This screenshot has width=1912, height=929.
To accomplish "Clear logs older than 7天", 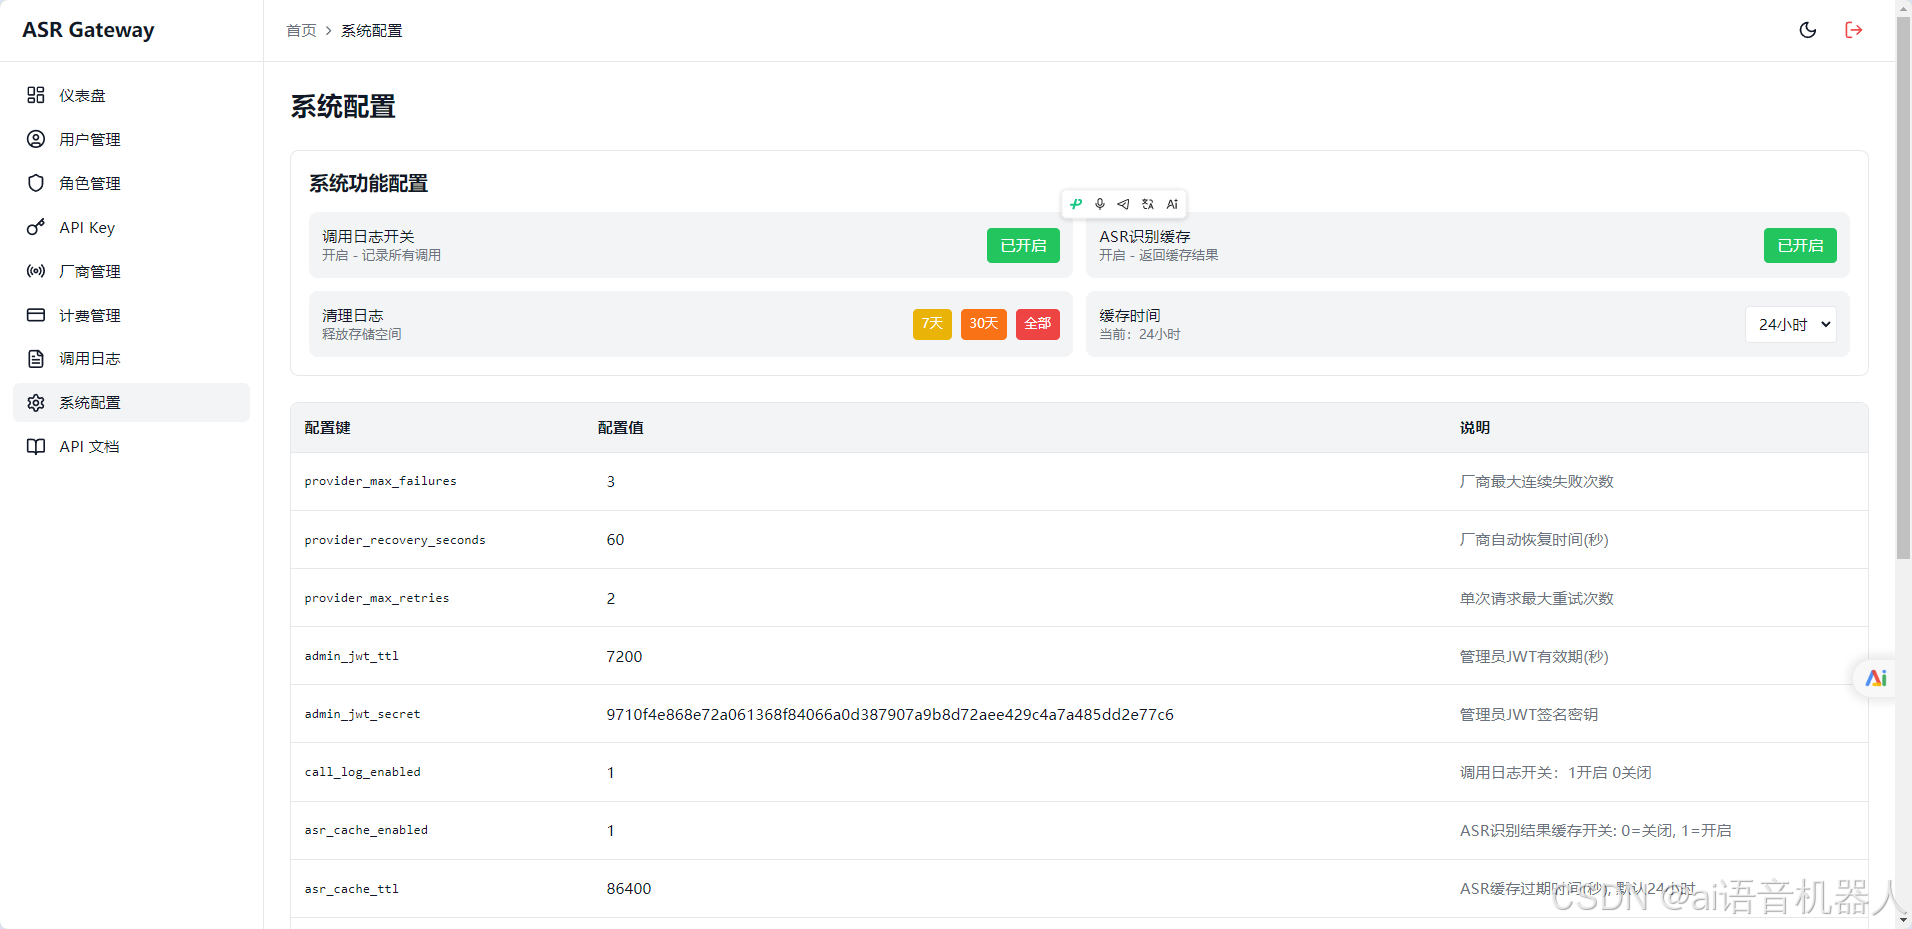I will (932, 324).
